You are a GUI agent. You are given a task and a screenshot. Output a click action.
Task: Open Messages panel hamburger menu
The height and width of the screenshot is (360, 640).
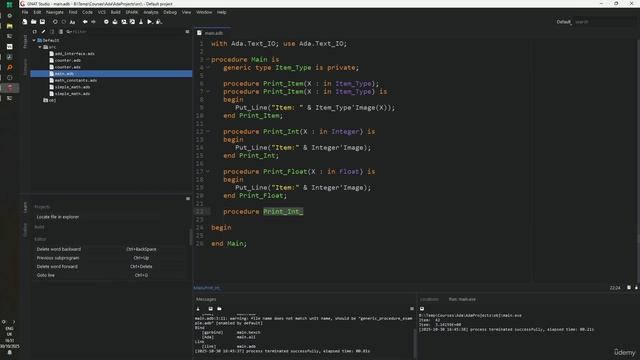412,309
